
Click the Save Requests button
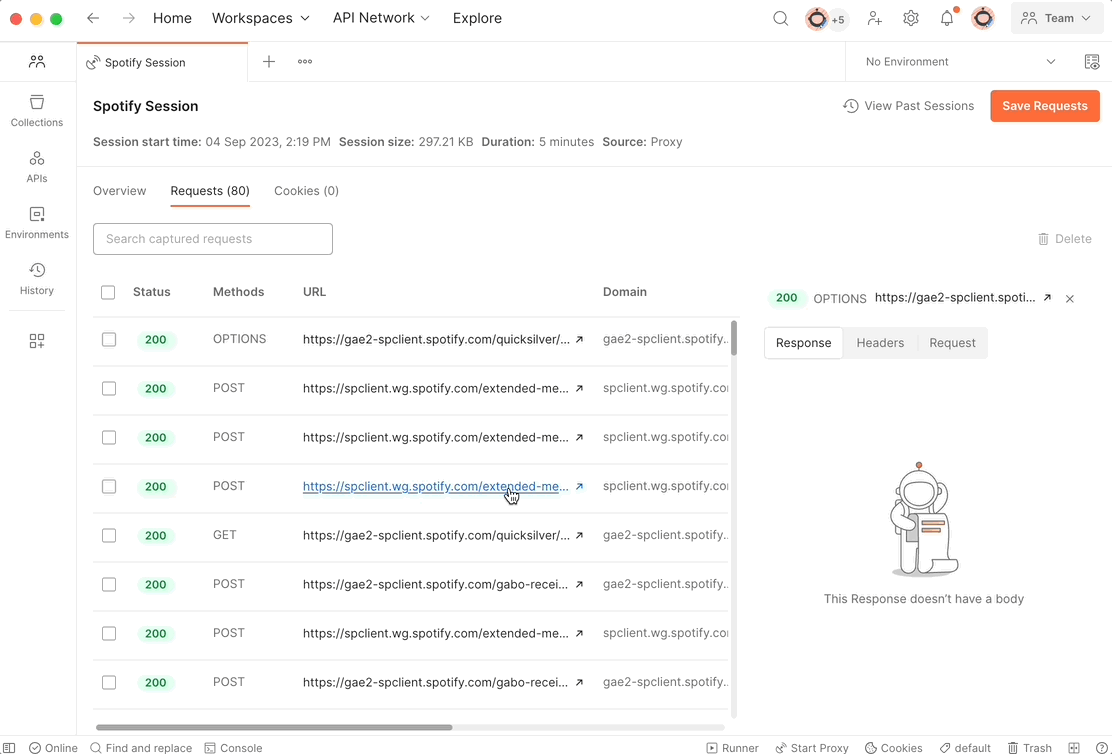1045,106
